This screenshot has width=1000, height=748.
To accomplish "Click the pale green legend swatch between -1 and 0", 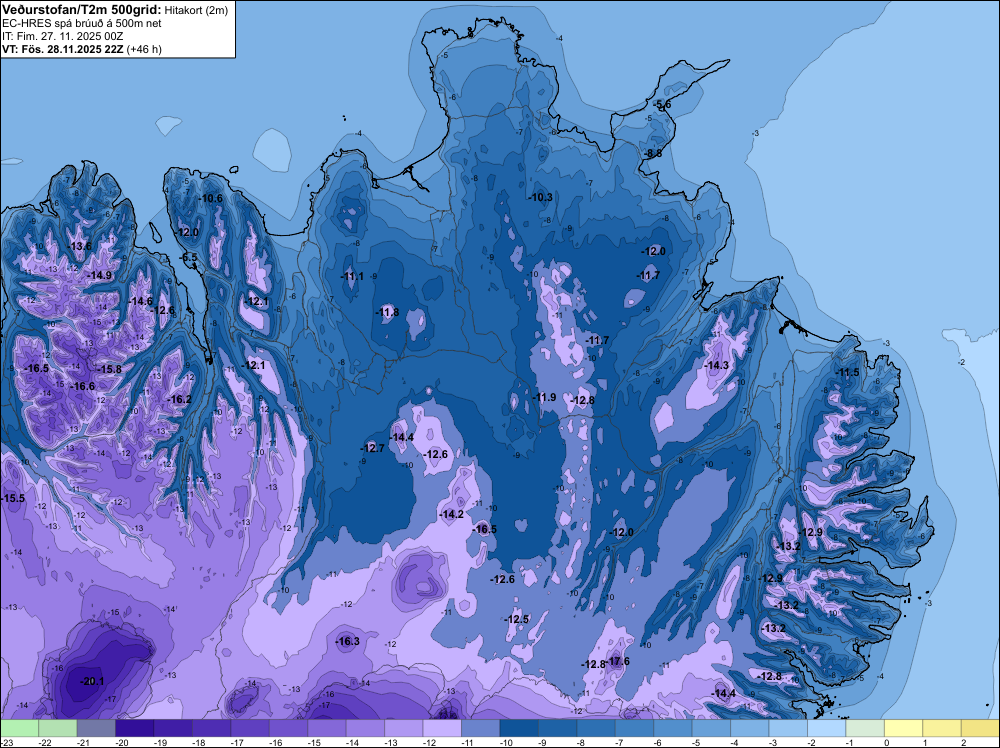I will point(865,728).
